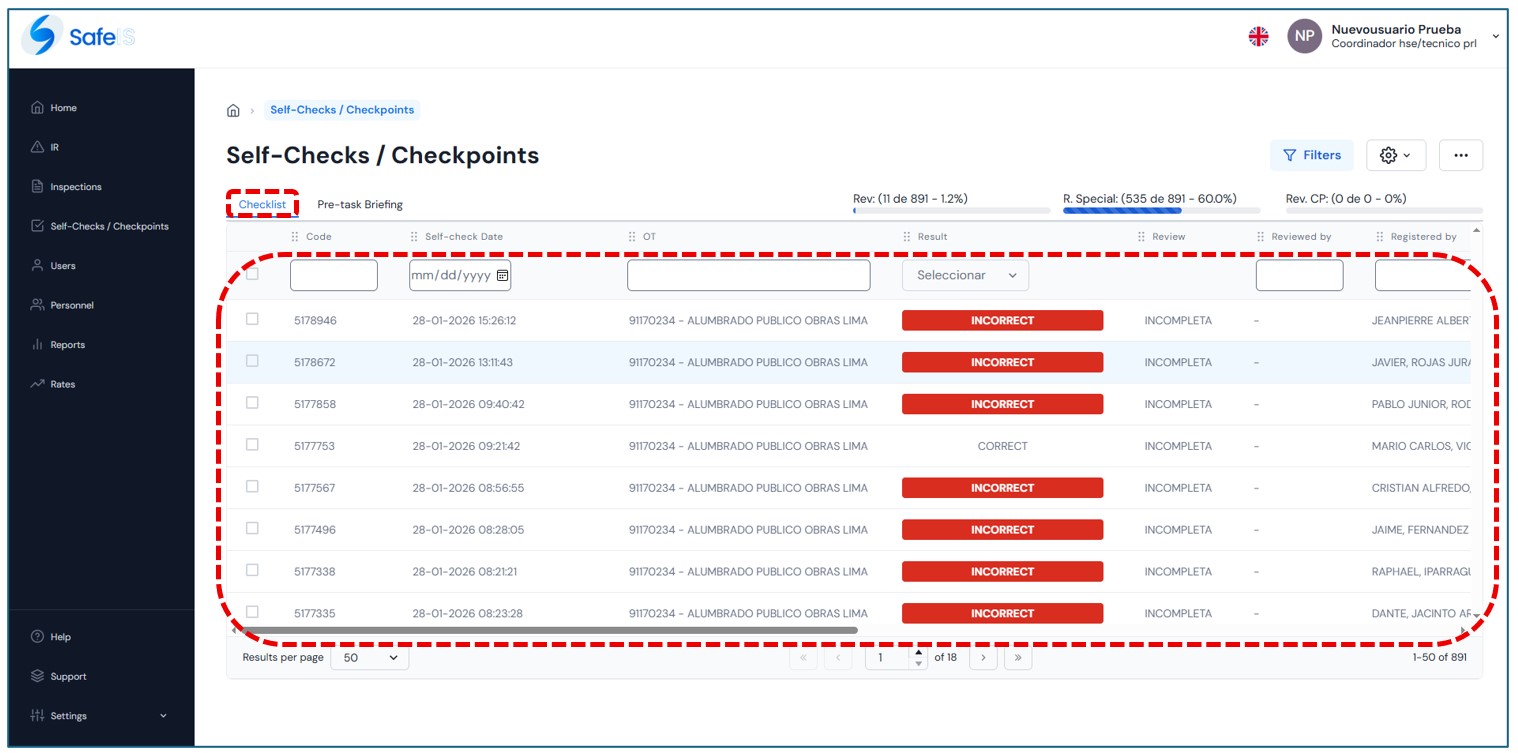Click the horizontal table scrollbar

point(545,631)
